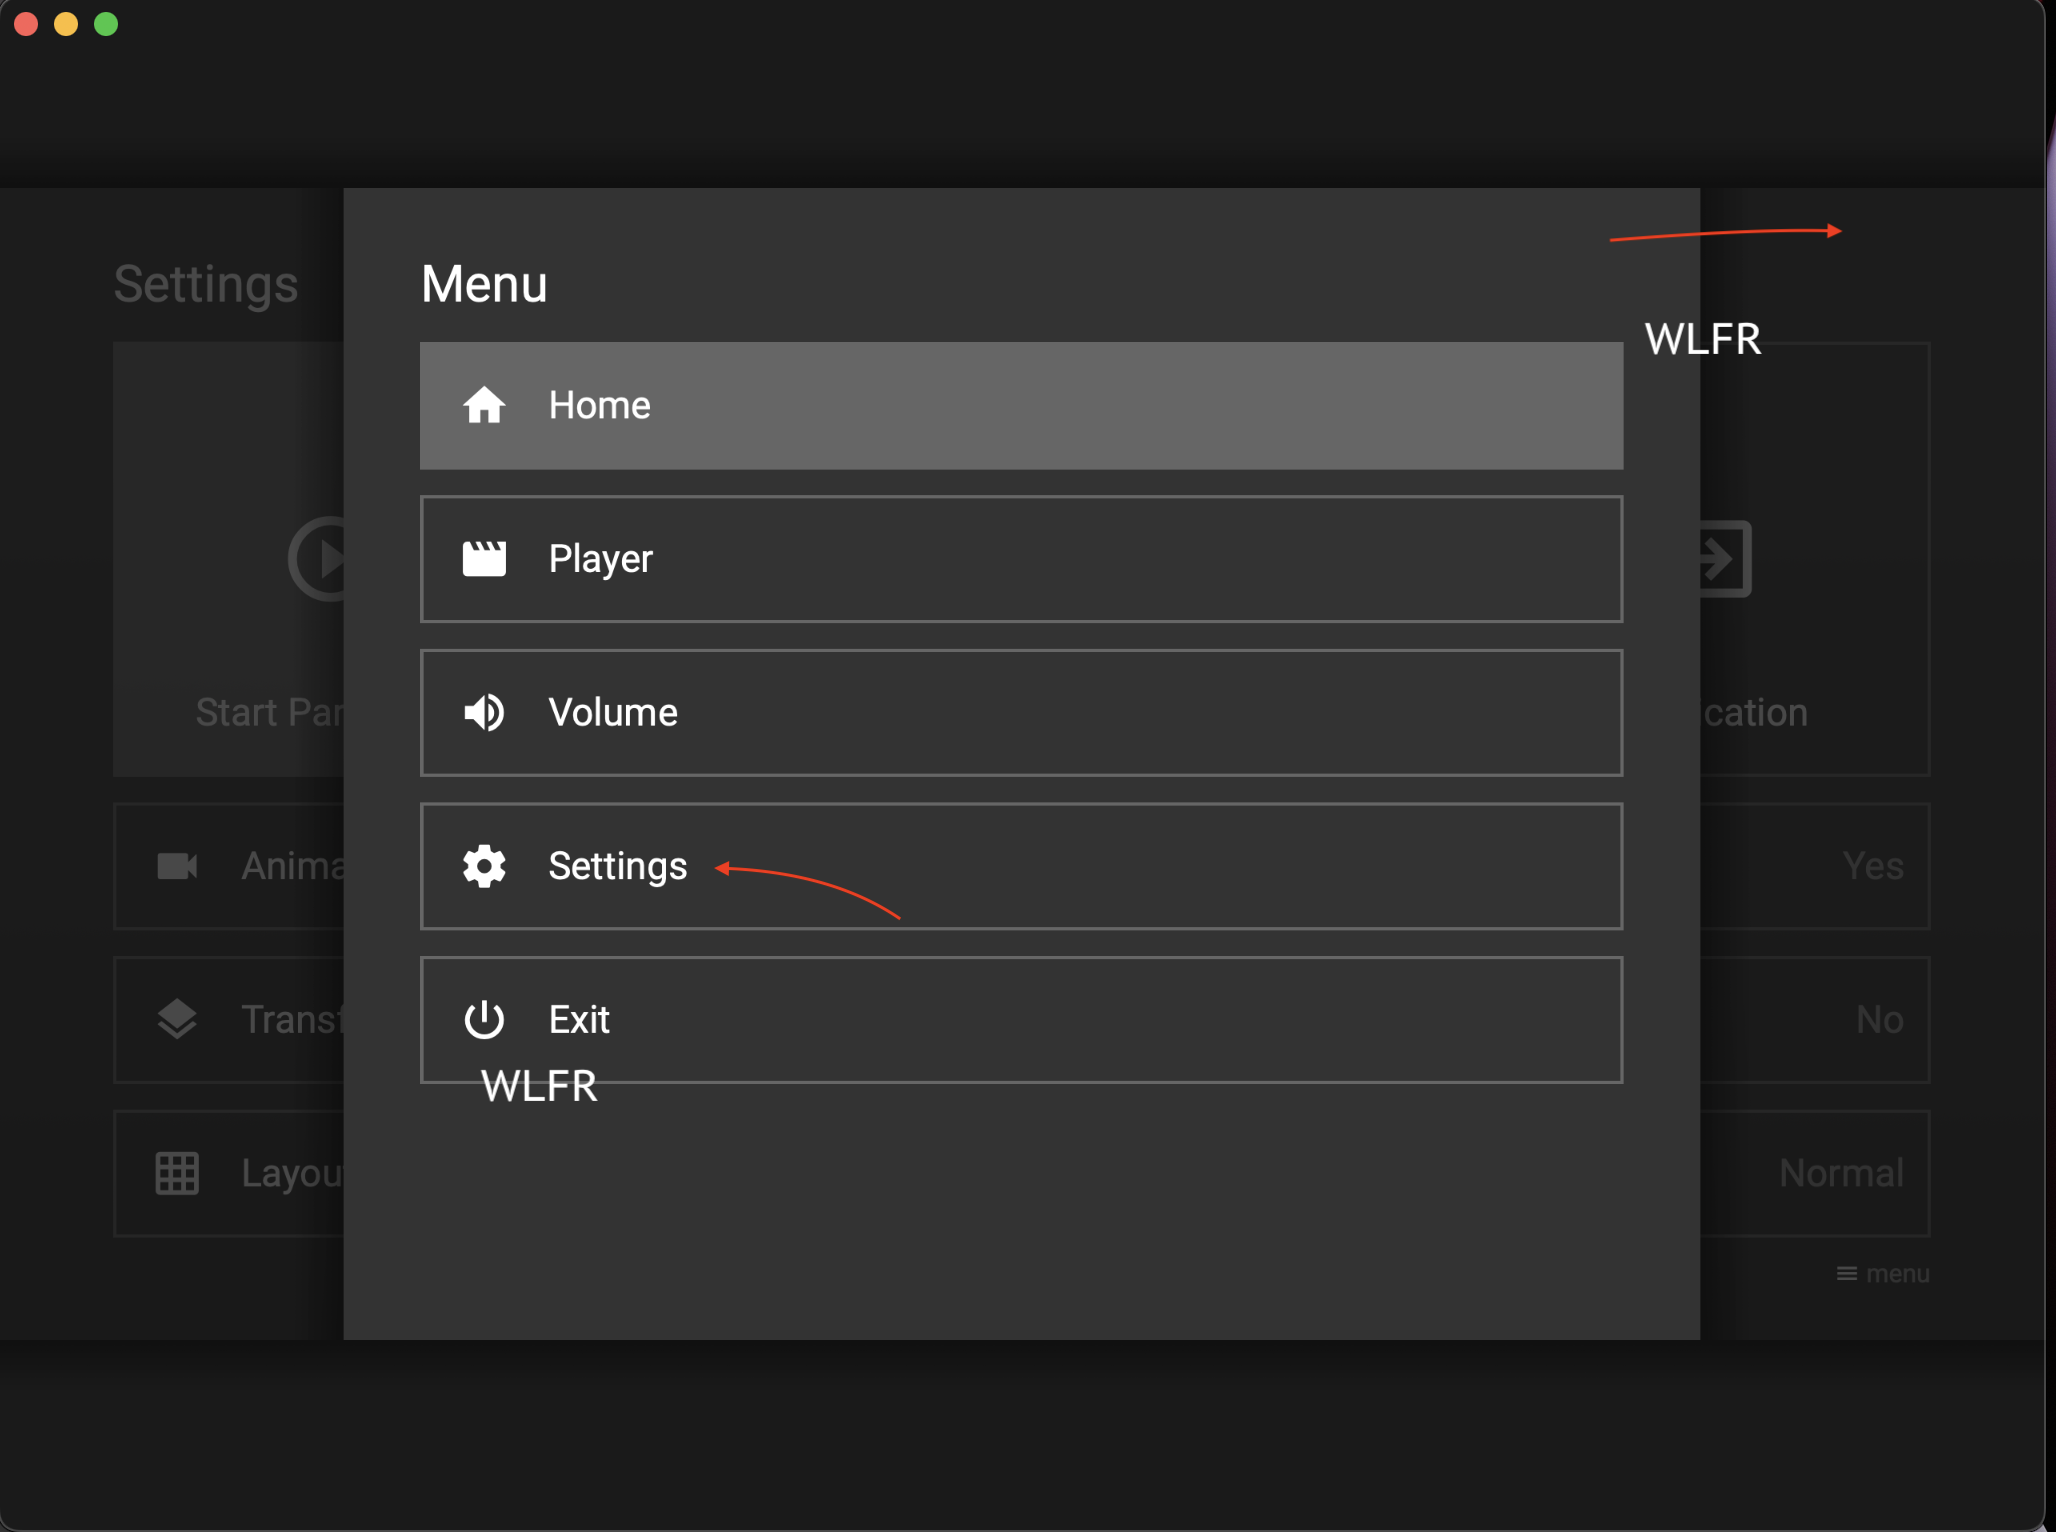Click the Exit power icon
The height and width of the screenshot is (1532, 2056).
pyautogui.click(x=484, y=1020)
